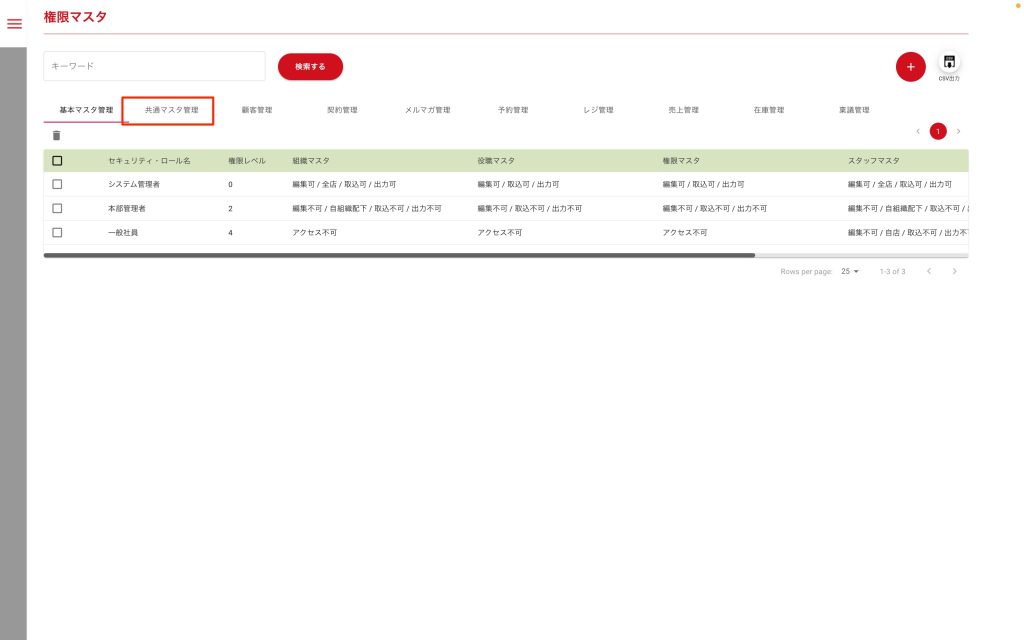Image resolution: width=1024 pixels, height=640 pixels.
Task: Select page 1 in pagination
Action: click(x=938, y=131)
